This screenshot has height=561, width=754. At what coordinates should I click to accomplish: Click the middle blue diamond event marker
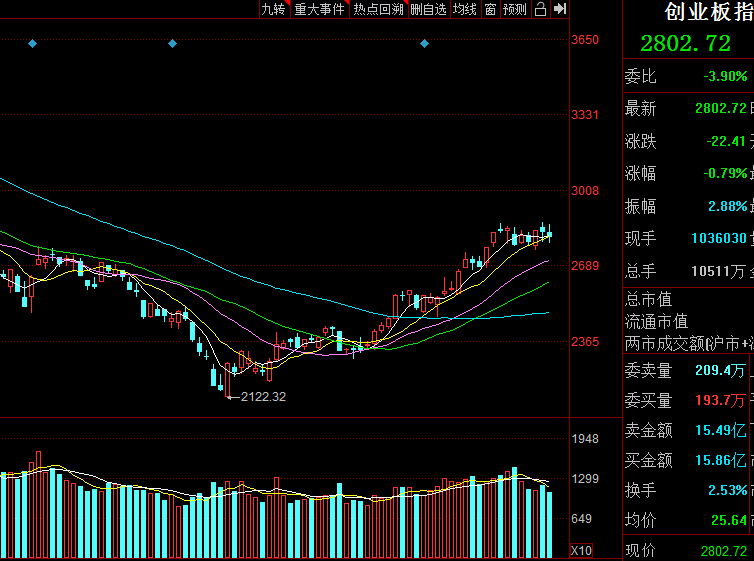(172, 43)
